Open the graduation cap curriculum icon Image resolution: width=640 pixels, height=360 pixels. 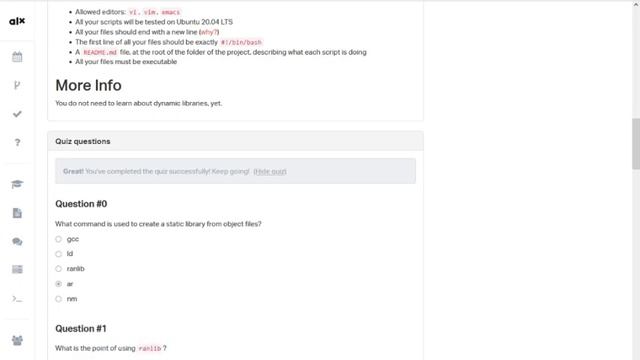point(17,184)
